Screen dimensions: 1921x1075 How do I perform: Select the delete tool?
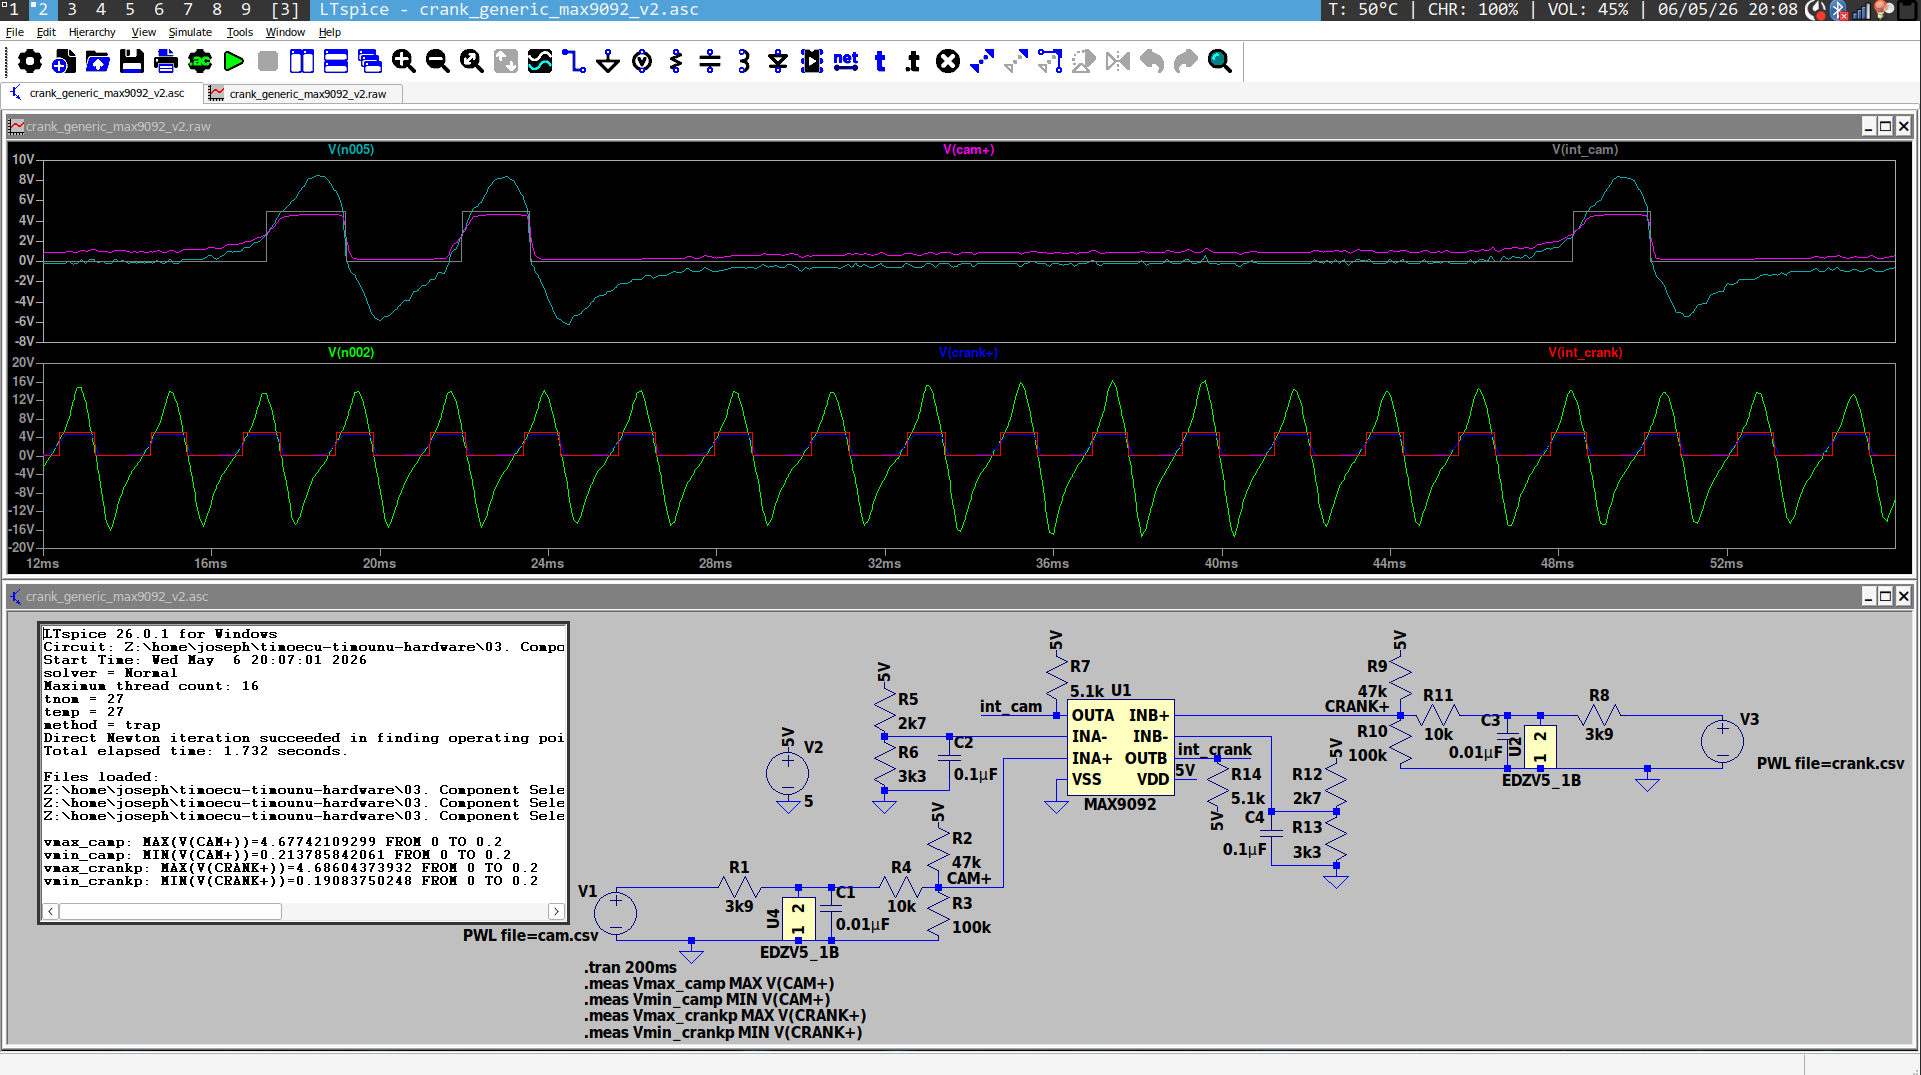pyautogui.click(x=948, y=62)
